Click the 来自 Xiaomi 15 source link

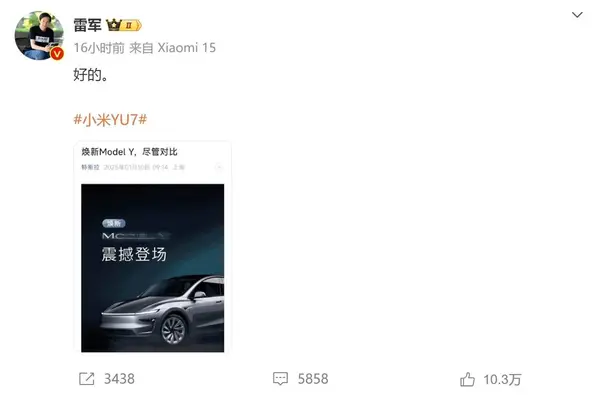coord(173,48)
